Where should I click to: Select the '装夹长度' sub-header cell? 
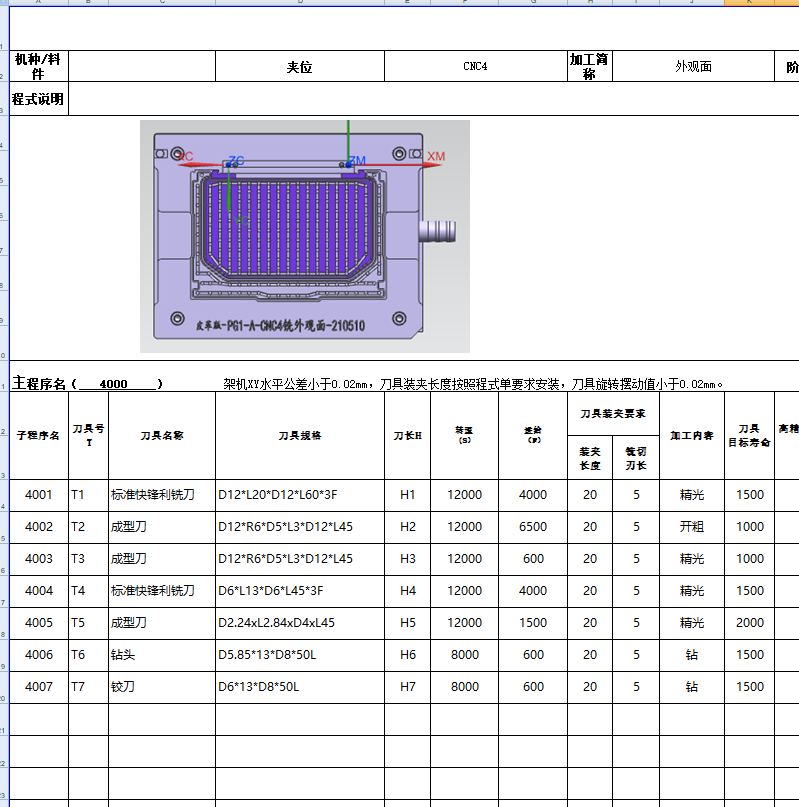pos(590,458)
